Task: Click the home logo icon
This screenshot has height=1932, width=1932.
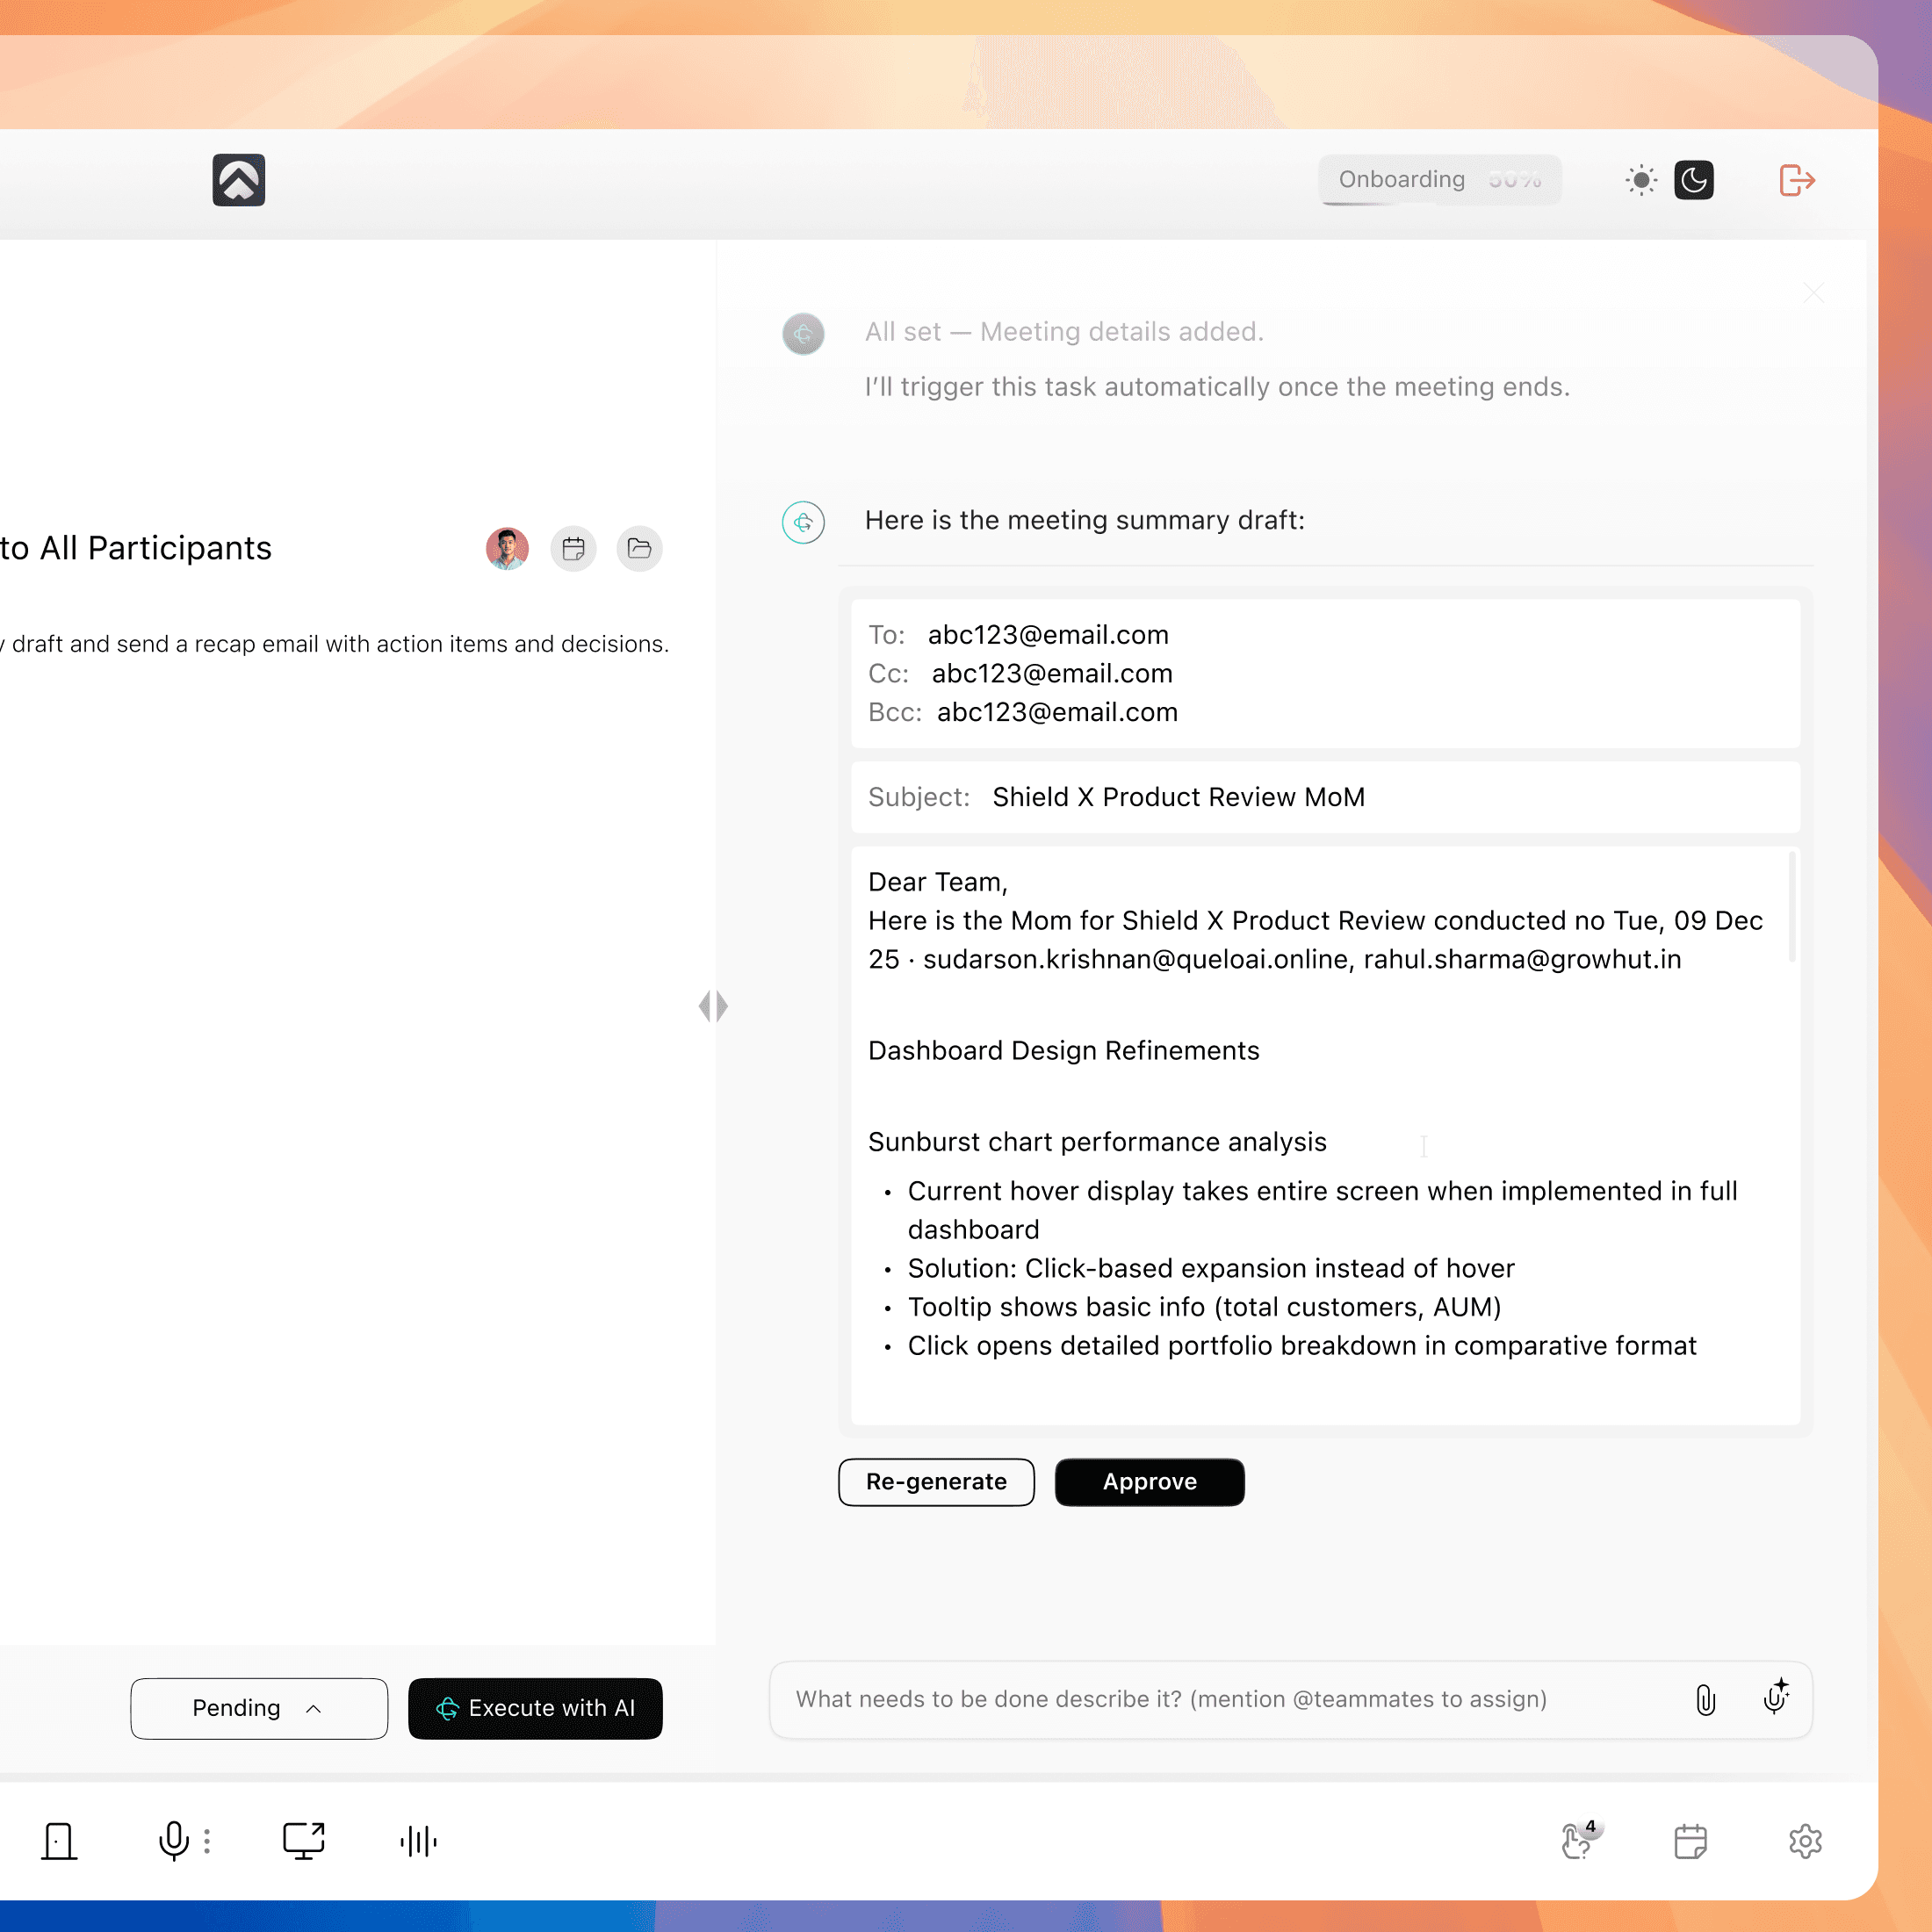Action: 238,180
